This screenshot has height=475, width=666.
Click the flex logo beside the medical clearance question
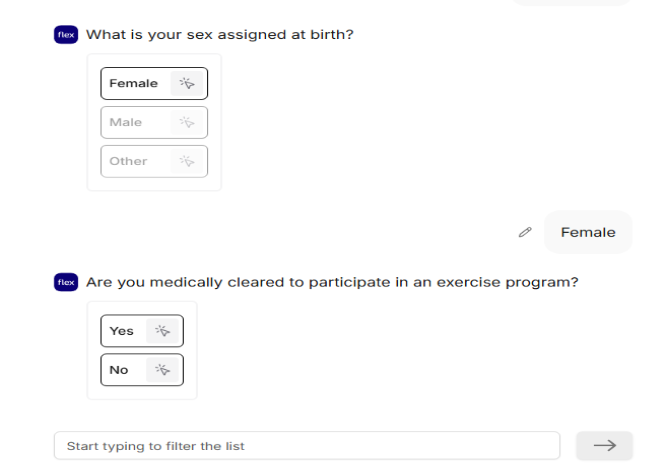[x=66, y=283]
